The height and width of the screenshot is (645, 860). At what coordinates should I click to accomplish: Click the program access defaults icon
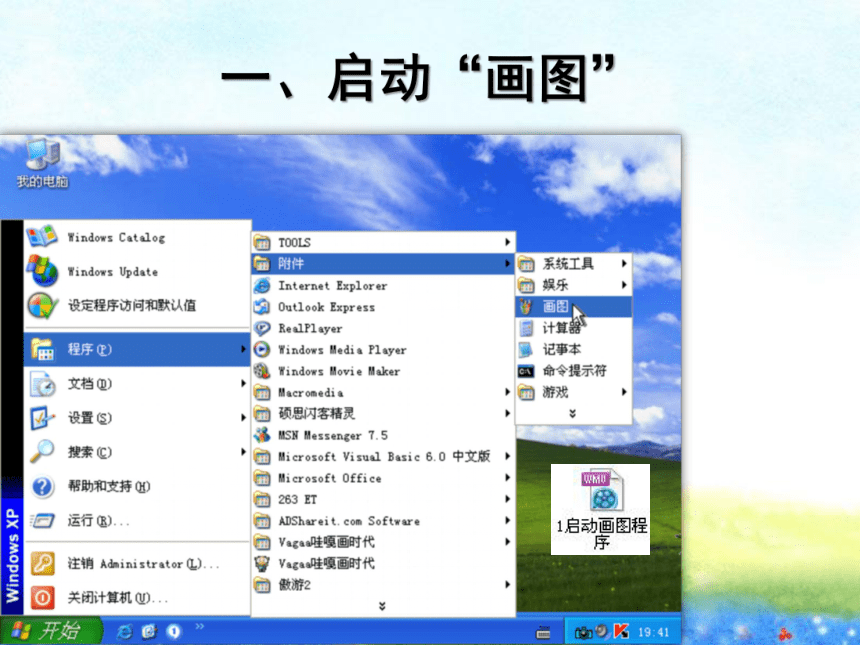42,305
